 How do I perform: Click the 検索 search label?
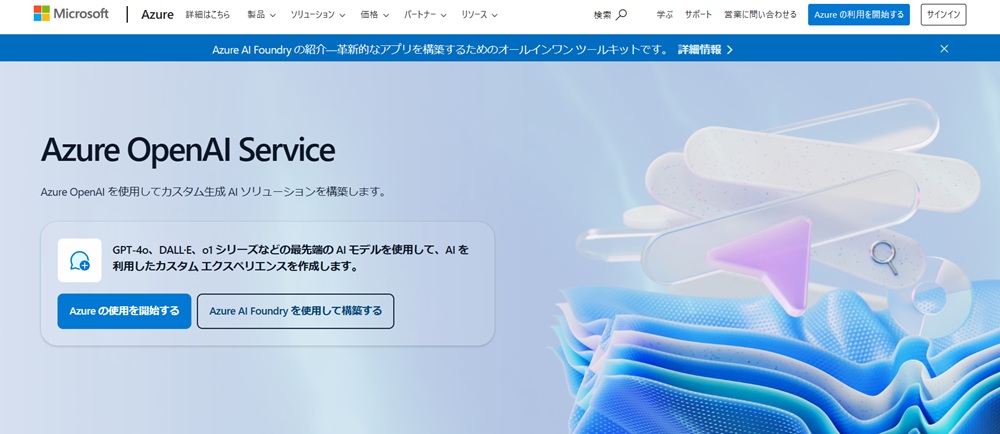(x=602, y=15)
